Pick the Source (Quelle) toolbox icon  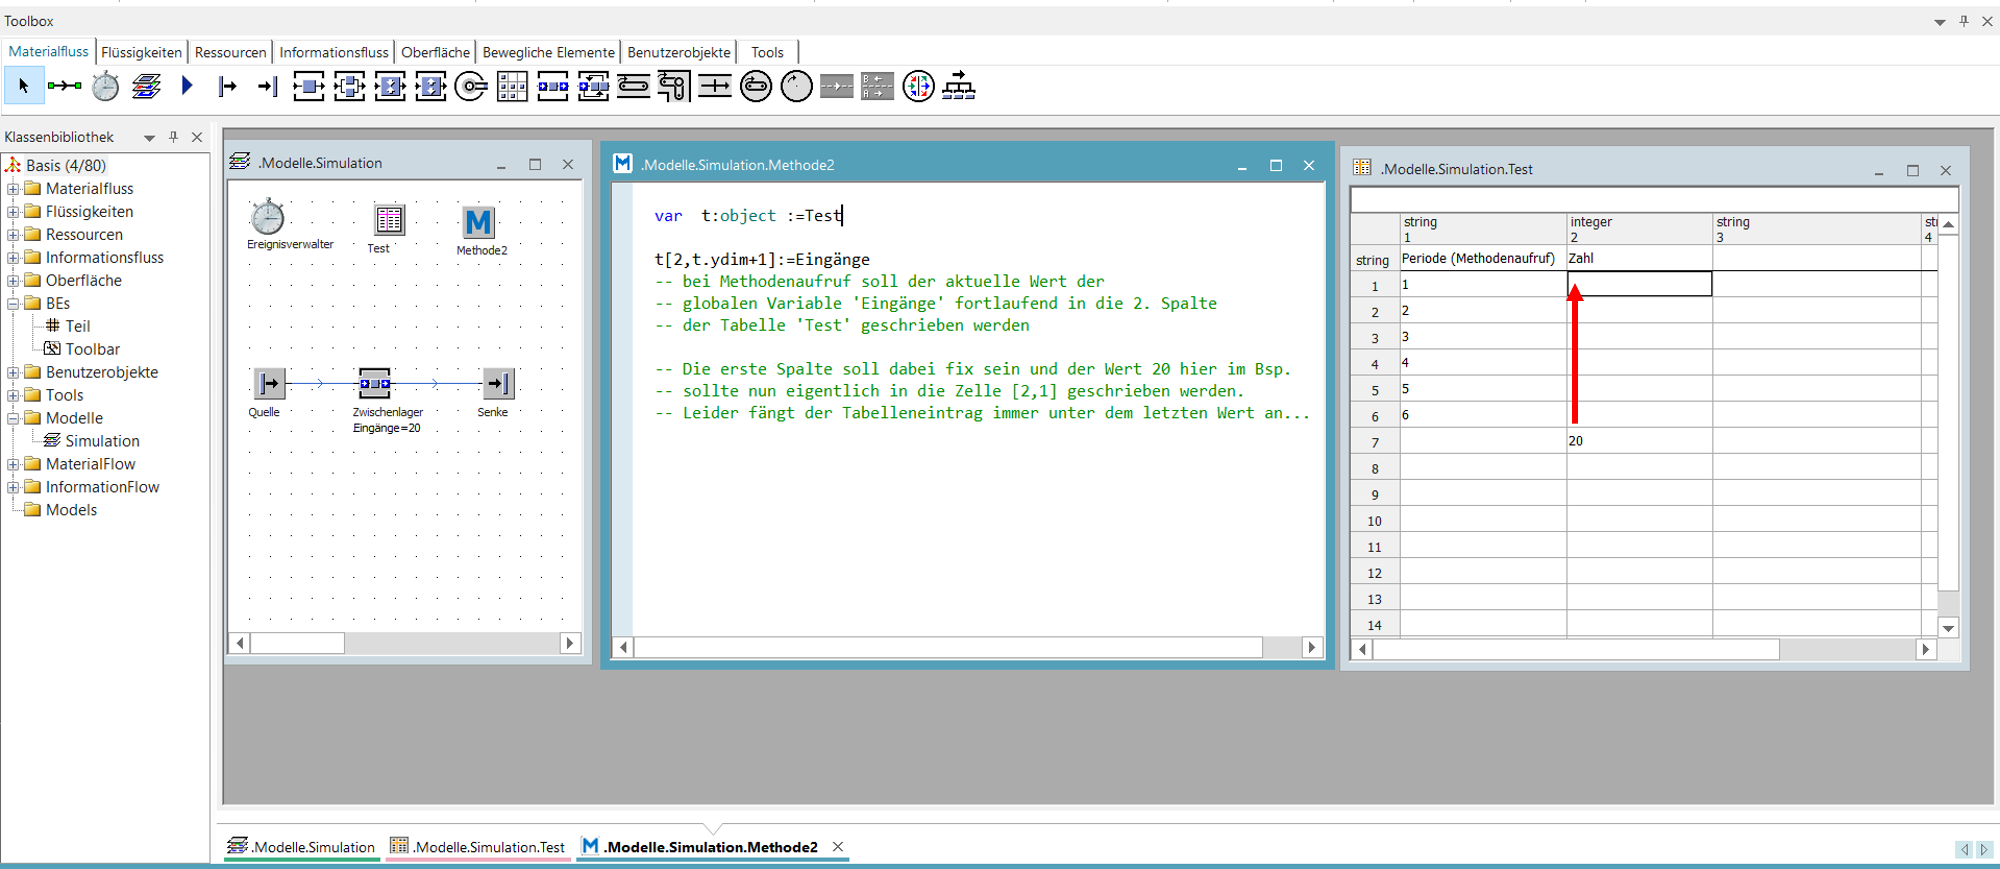coord(227,87)
